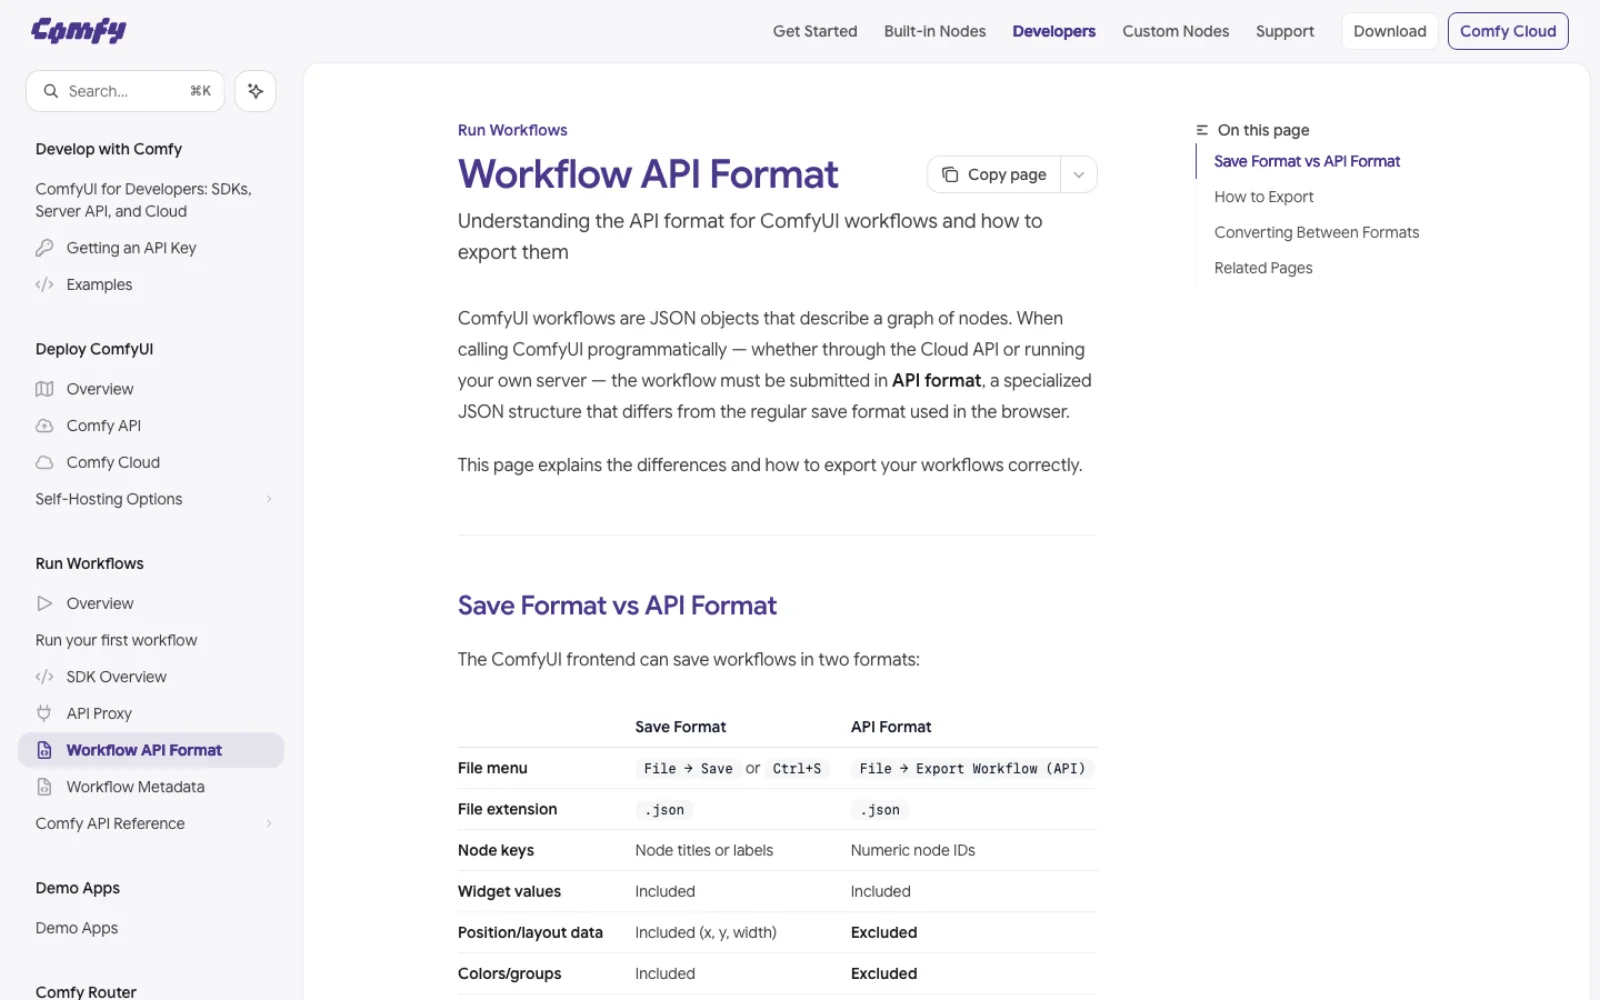This screenshot has height=1000, width=1600.
Task: Click the code icon beside SDK Overview
Action: pos(44,677)
